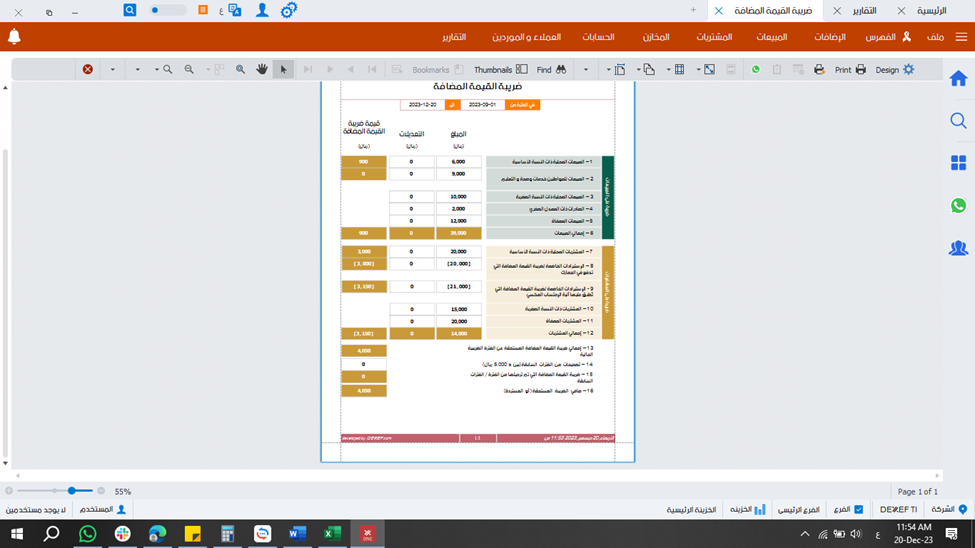This screenshot has width=975, height=548.
Task: Select the hand pan tool
Action: click(x=262, y=70)
